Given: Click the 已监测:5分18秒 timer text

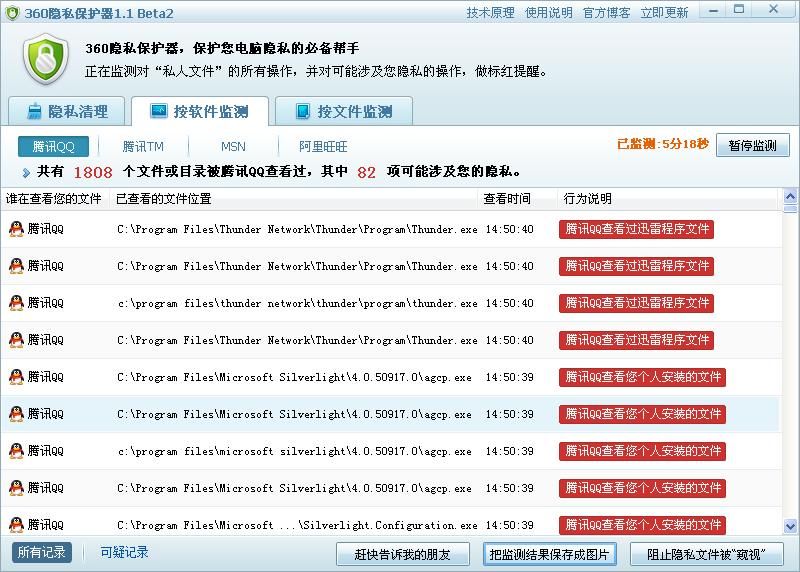Looking at the screenshot, I should coord(663,144).
